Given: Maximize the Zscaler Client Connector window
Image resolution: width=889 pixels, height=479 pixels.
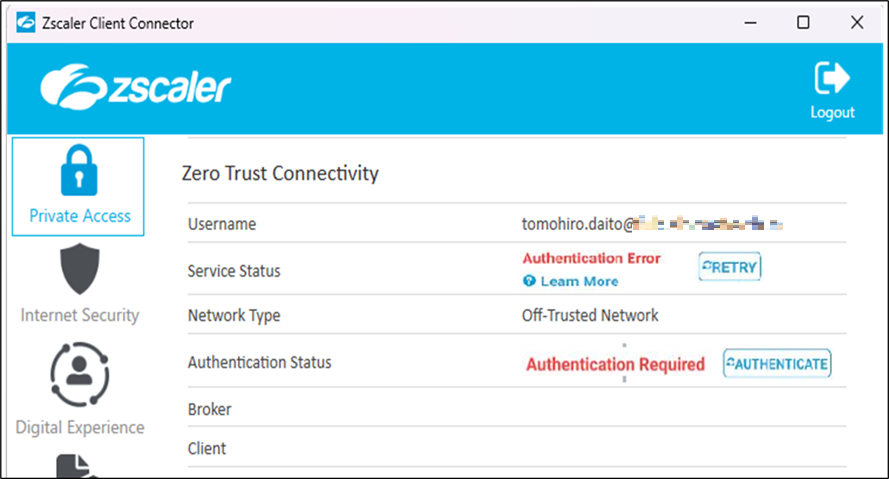Looking at the screenshot, I should click(803, 22).
